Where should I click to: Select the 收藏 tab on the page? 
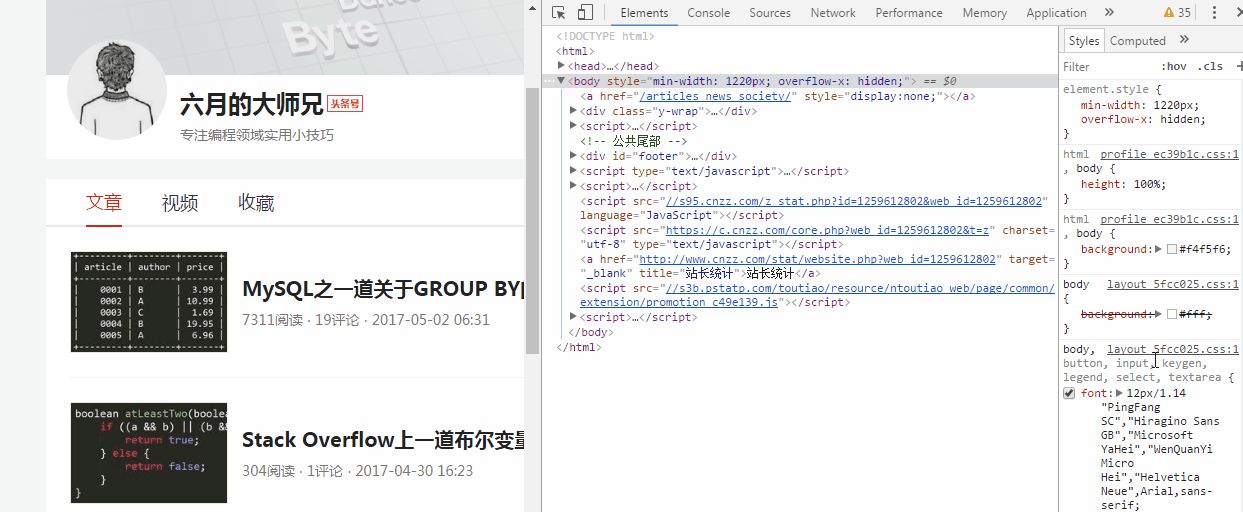point(256,203)
